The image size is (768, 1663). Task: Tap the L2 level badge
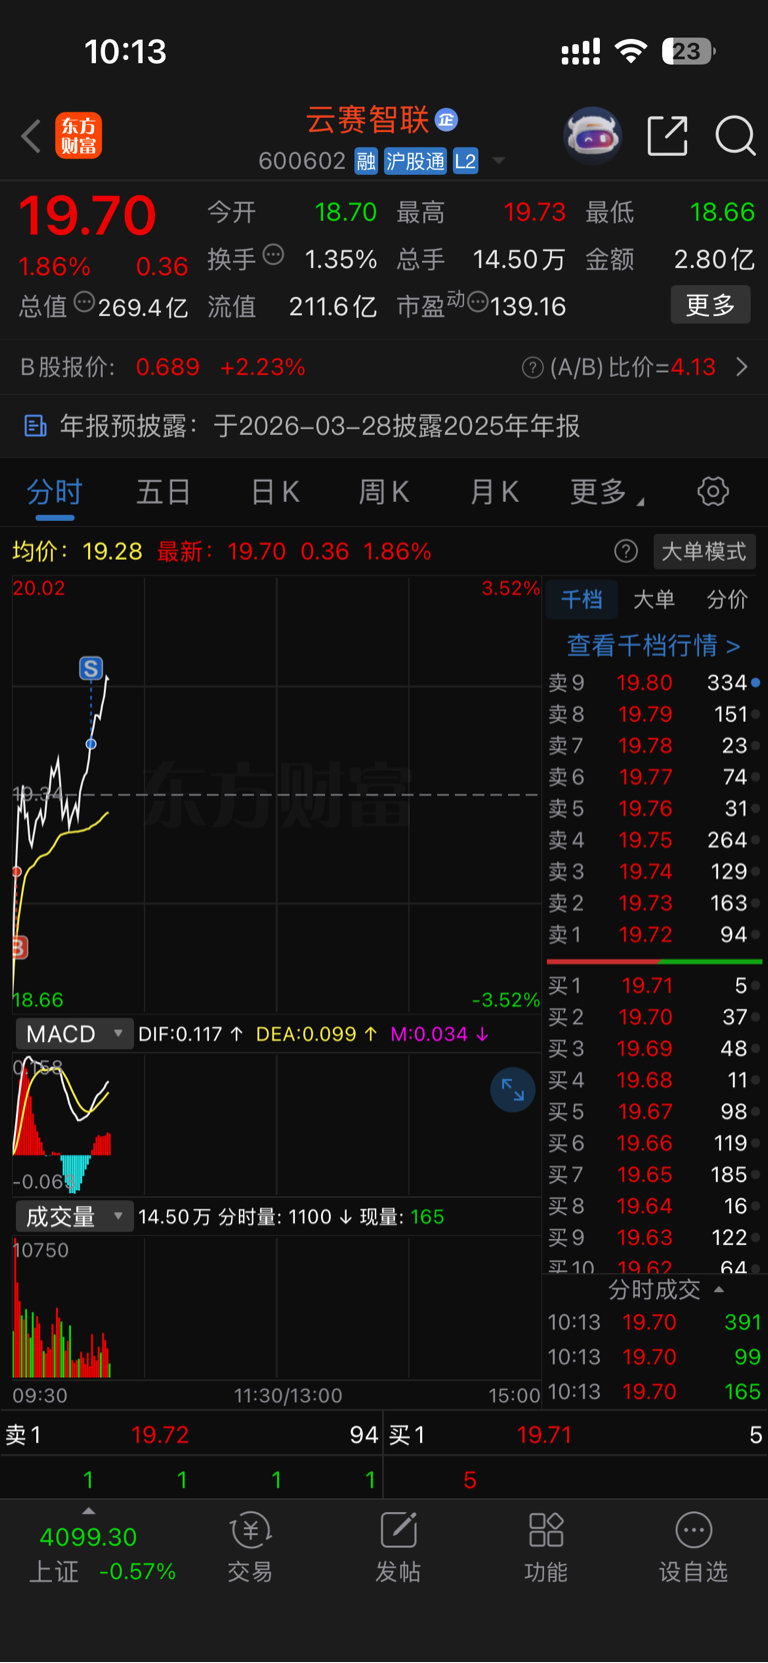(x=465, y=161)
